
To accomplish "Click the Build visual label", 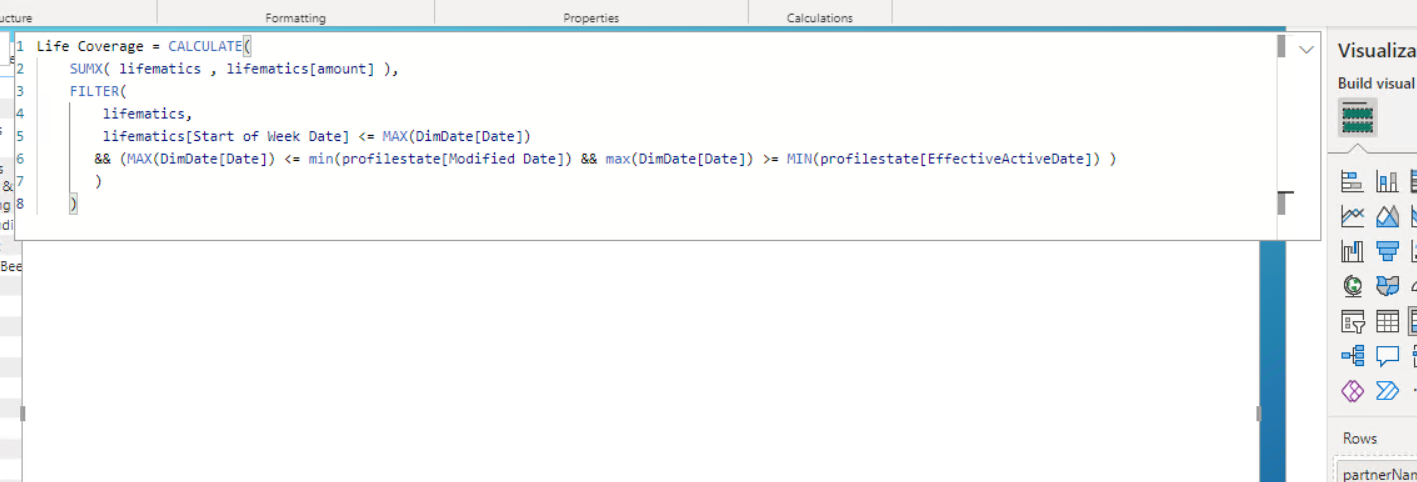I will tap(1376, 83).
